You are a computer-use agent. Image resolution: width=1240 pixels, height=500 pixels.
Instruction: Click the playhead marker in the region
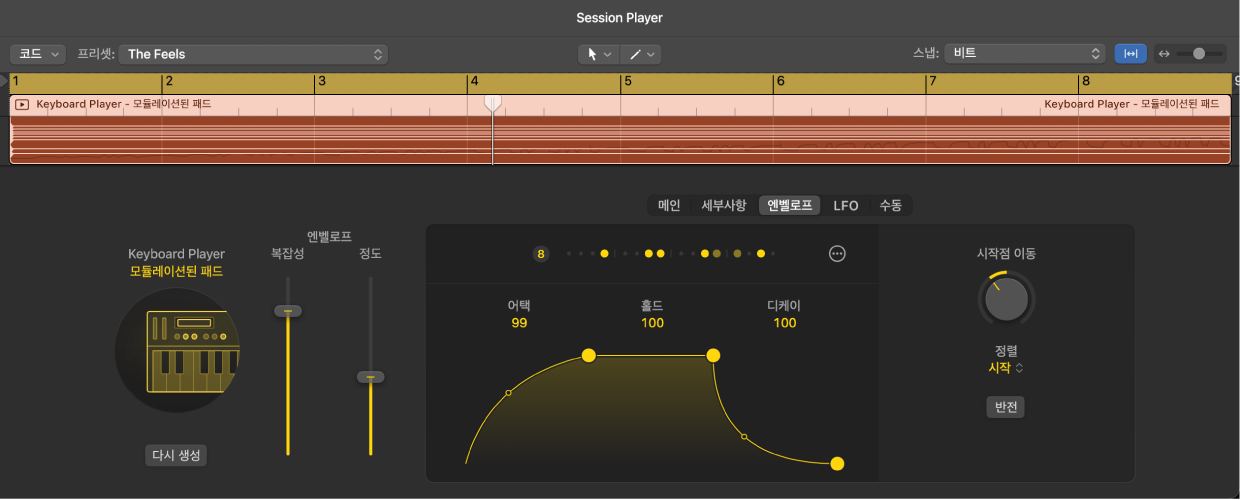(492, 103)
